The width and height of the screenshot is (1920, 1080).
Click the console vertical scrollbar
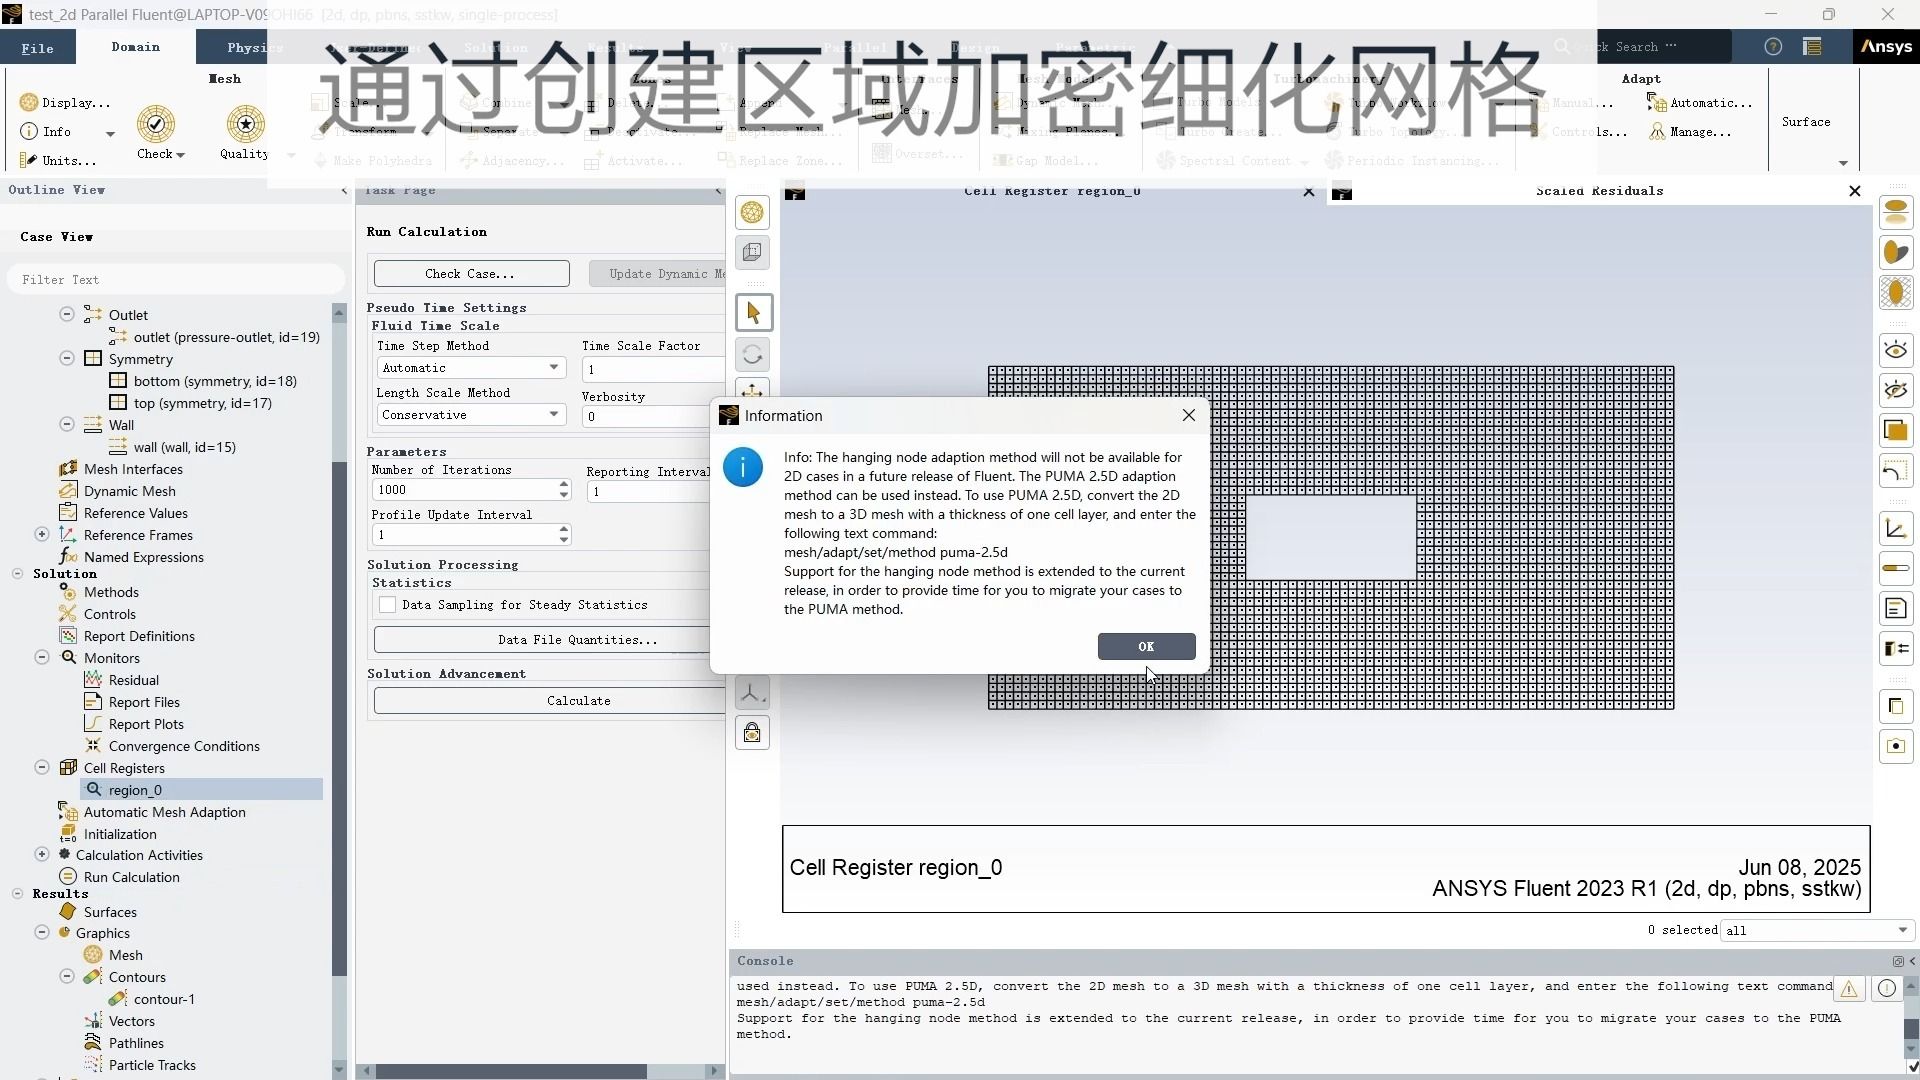tap(1911, 1030)
